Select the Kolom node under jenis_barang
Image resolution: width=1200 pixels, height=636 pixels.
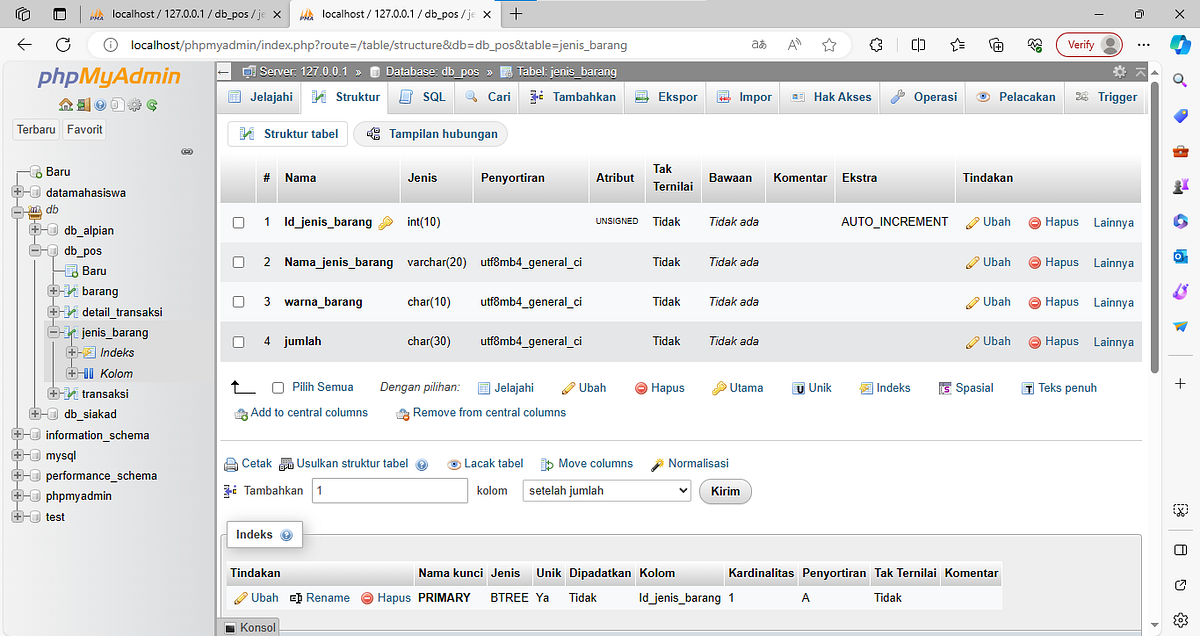pos(116,374)
